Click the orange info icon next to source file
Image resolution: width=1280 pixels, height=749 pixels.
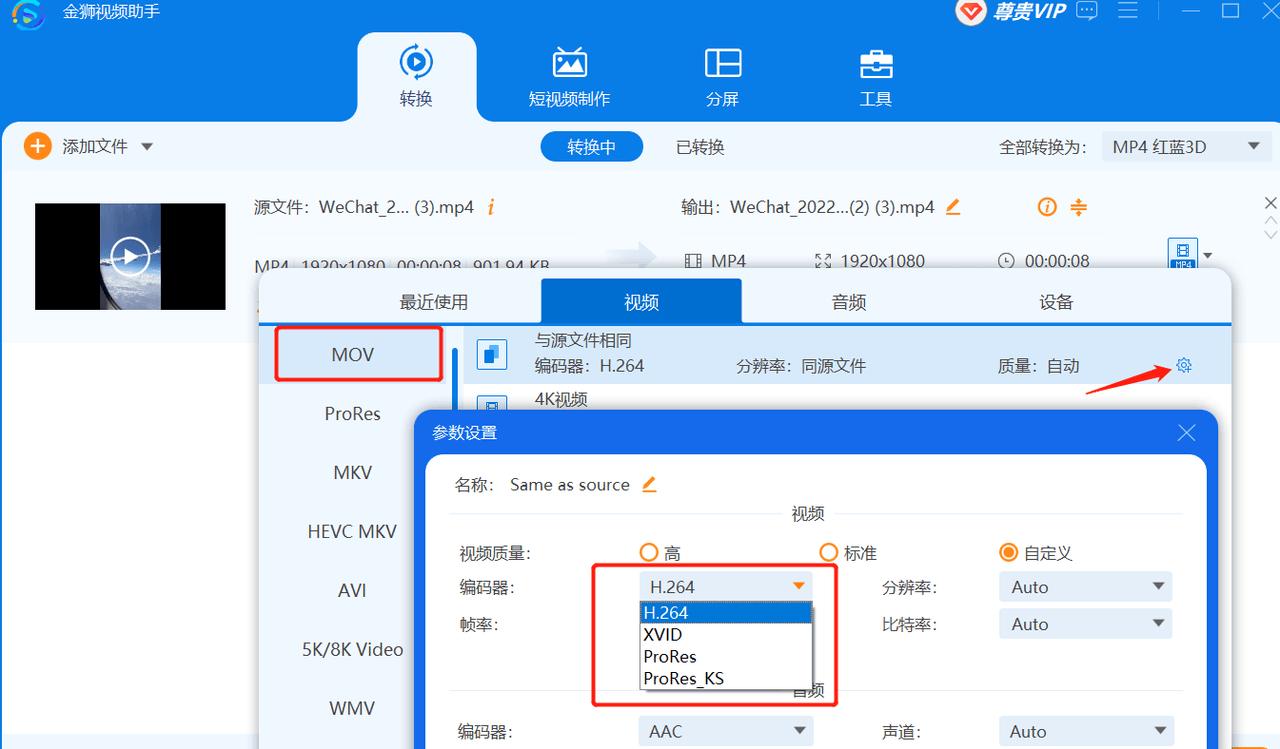coord(490,207)
